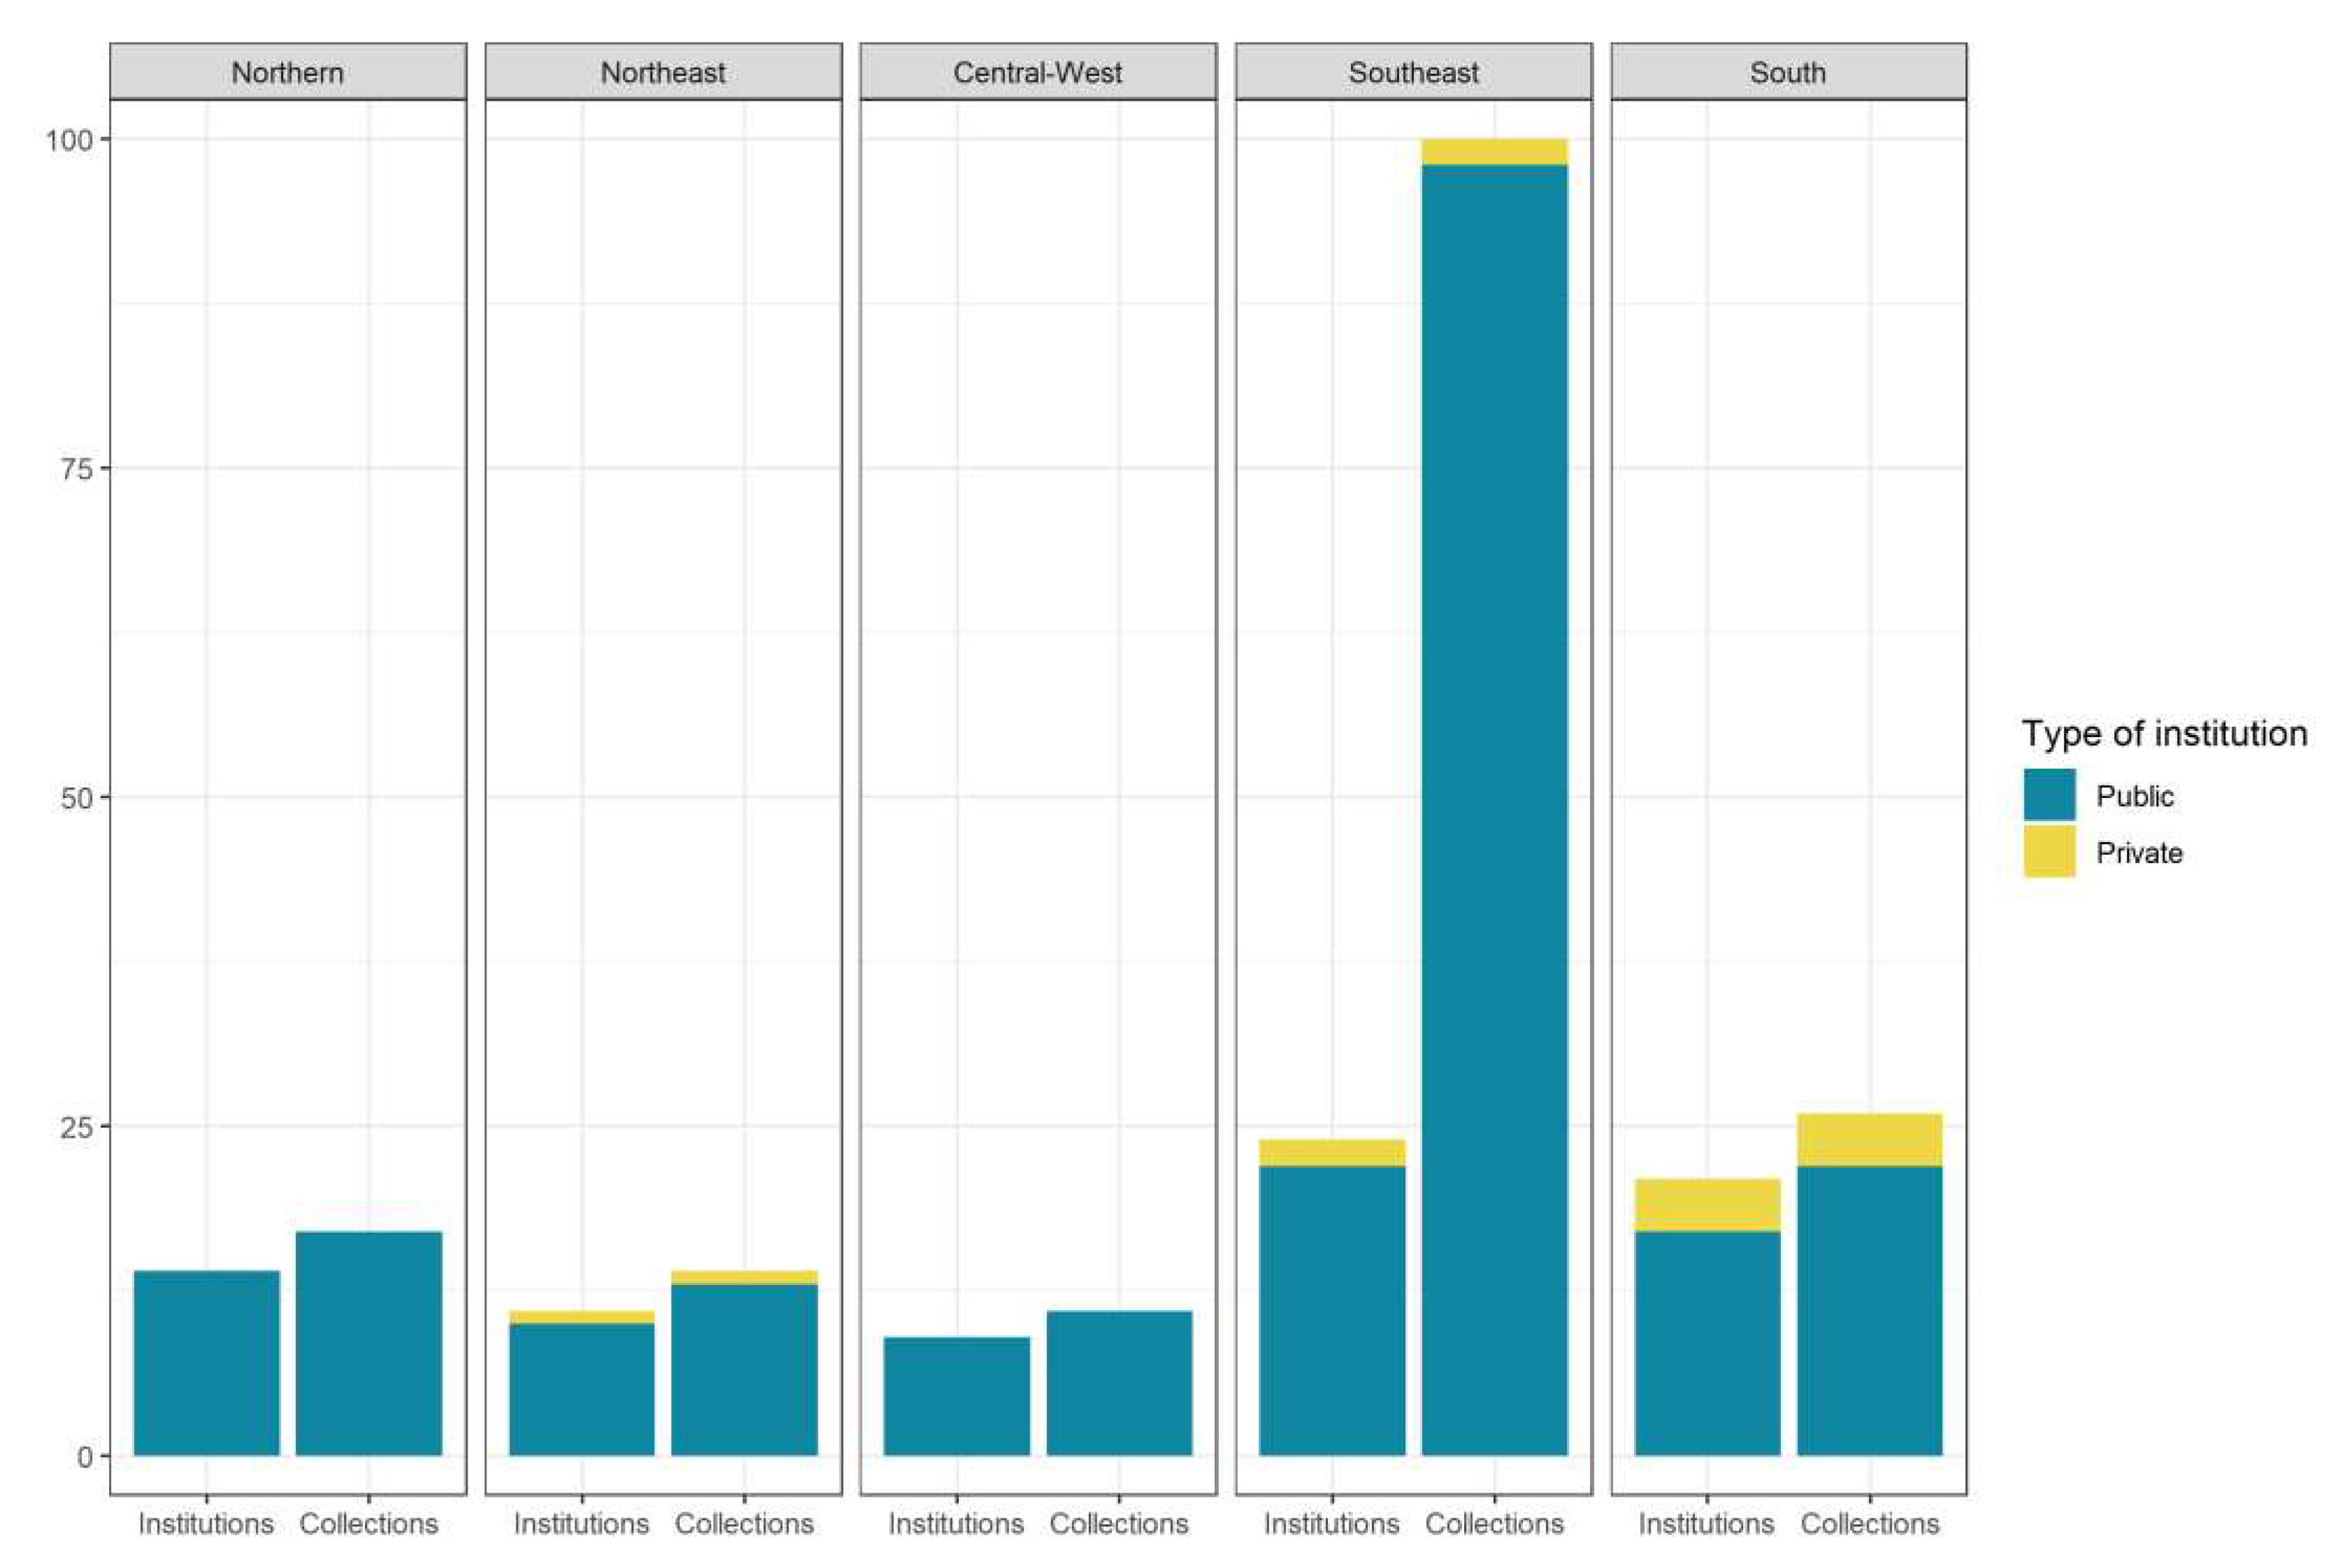Click the Central-West facet header
Viewport: 2328px width, 1568px height.
[x=1038, y=72]
